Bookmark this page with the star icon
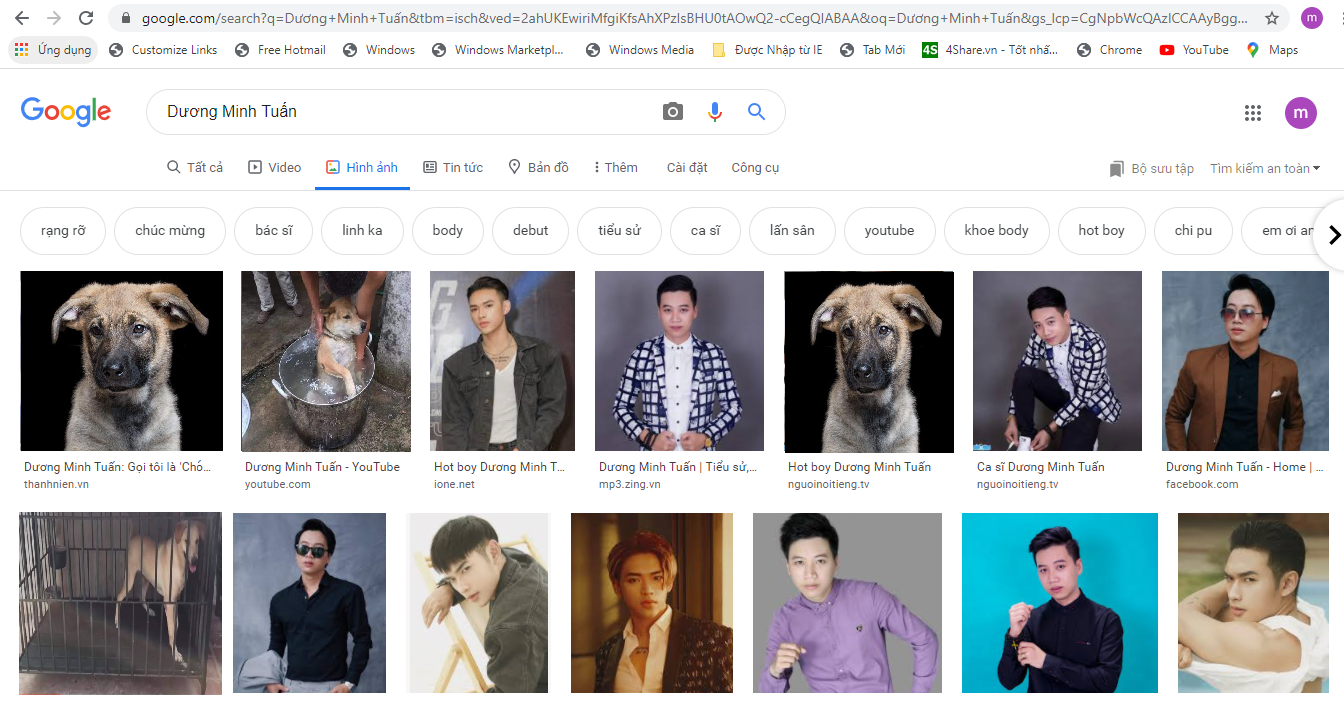This screenshot has height=701, width=1344. pyautogui.click(x=1271, y=18)
